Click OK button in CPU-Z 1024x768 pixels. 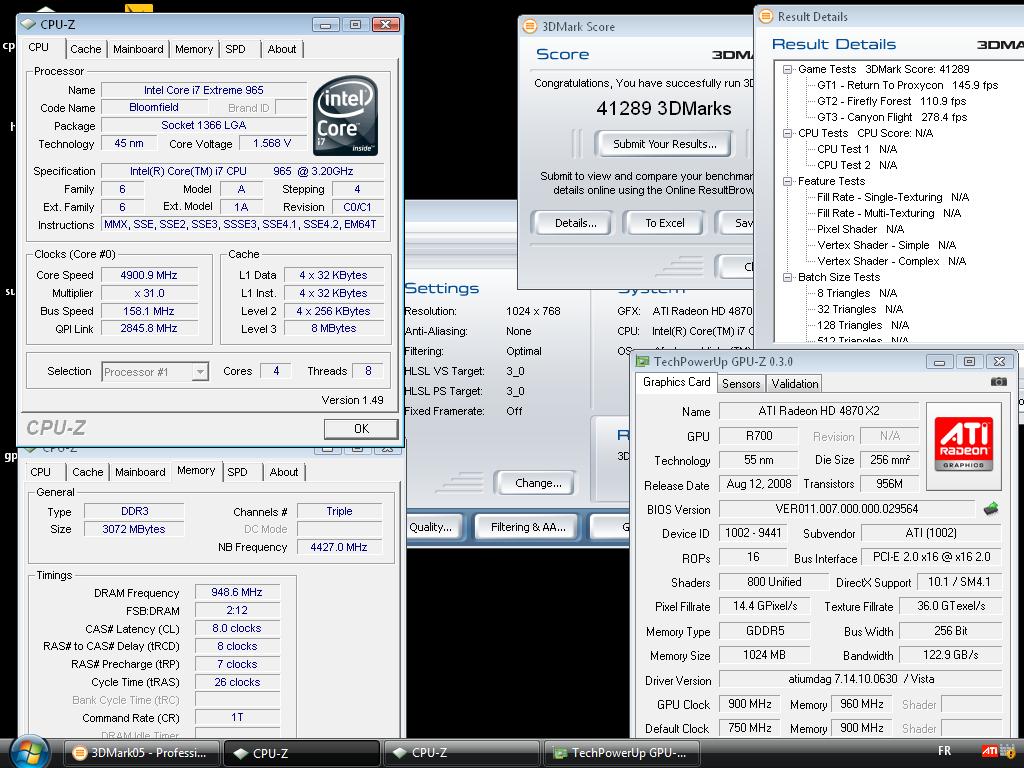pyautogui.click(x=361, y=429)
